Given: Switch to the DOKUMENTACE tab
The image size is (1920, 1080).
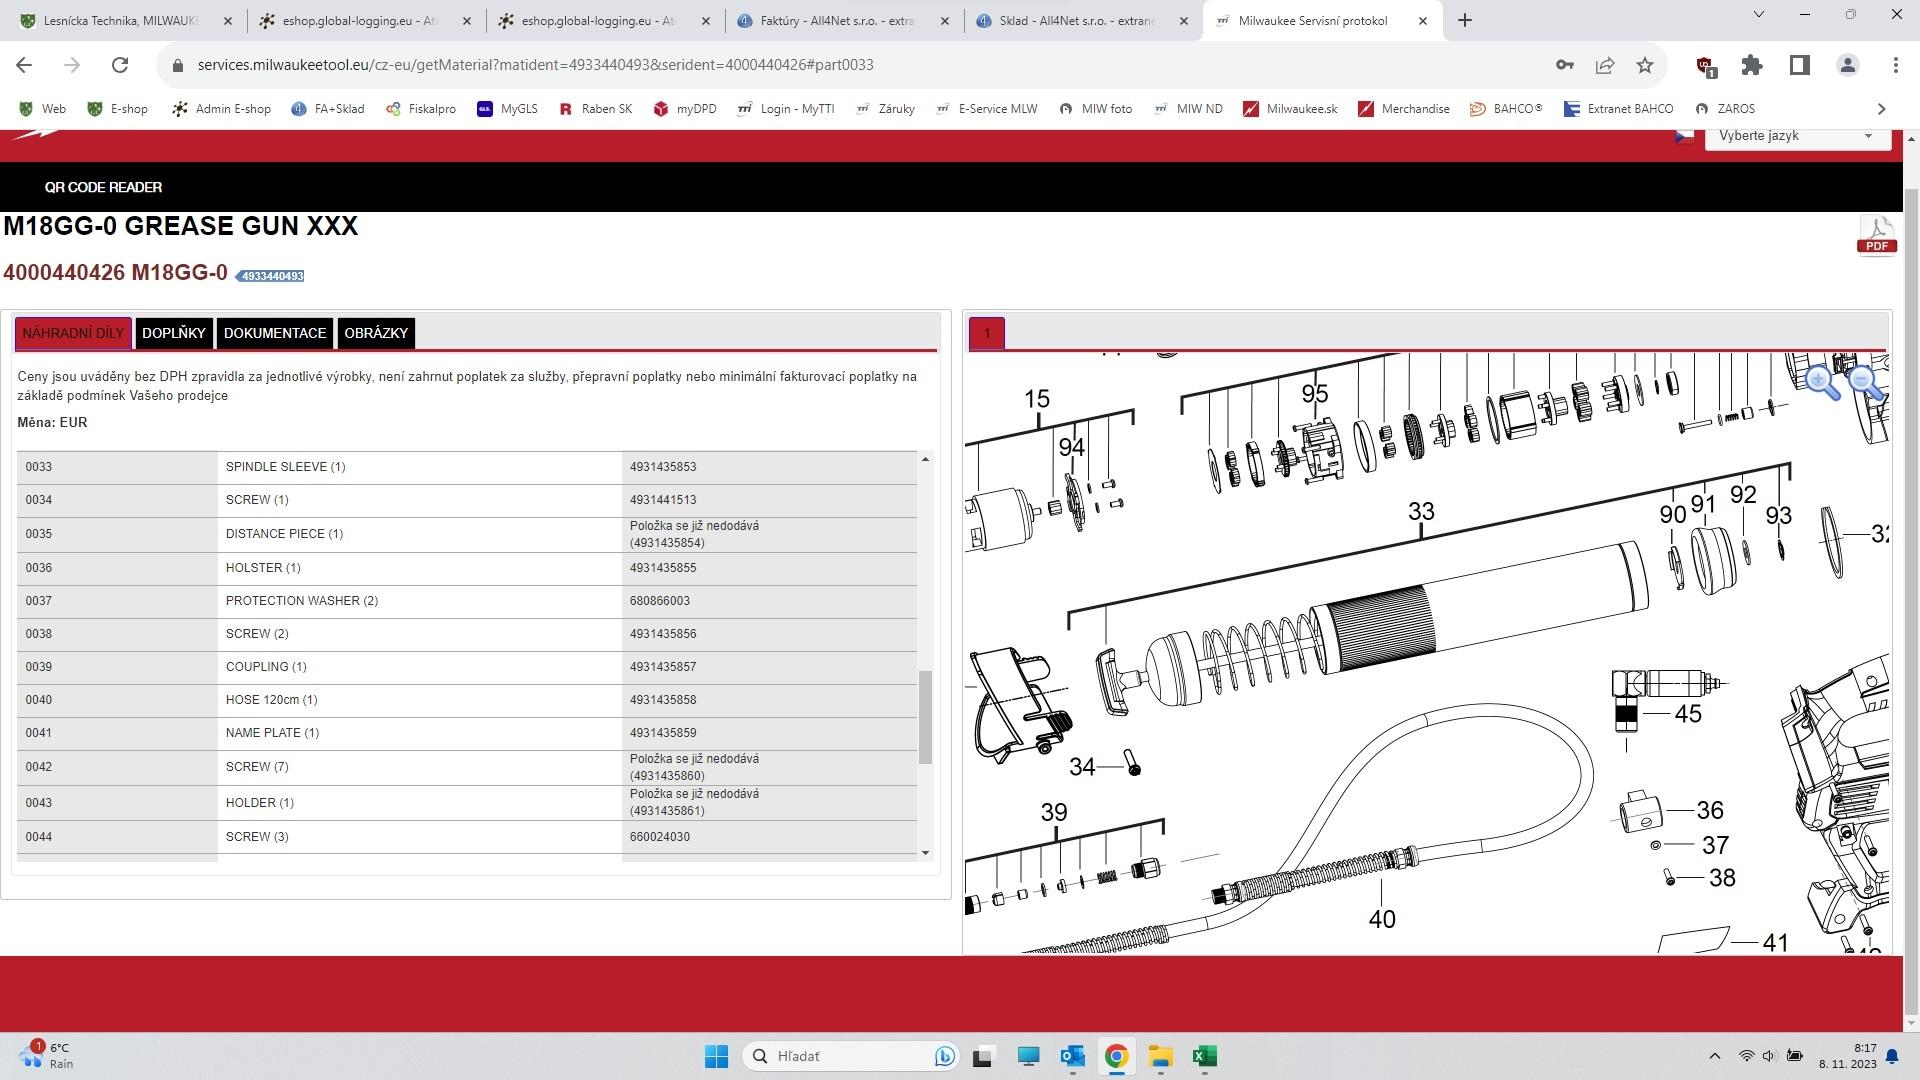Looking at the screenshot, I should coord(275,333).
